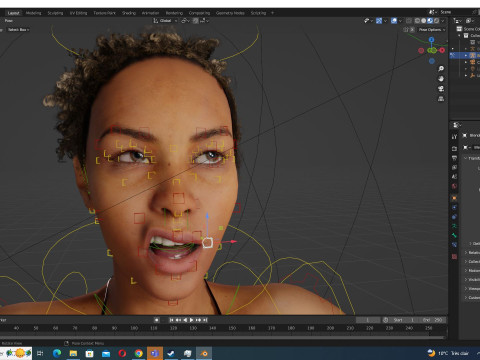Click frame 150 on timeline ruler

pyautogui.click(x=232, y=328)
